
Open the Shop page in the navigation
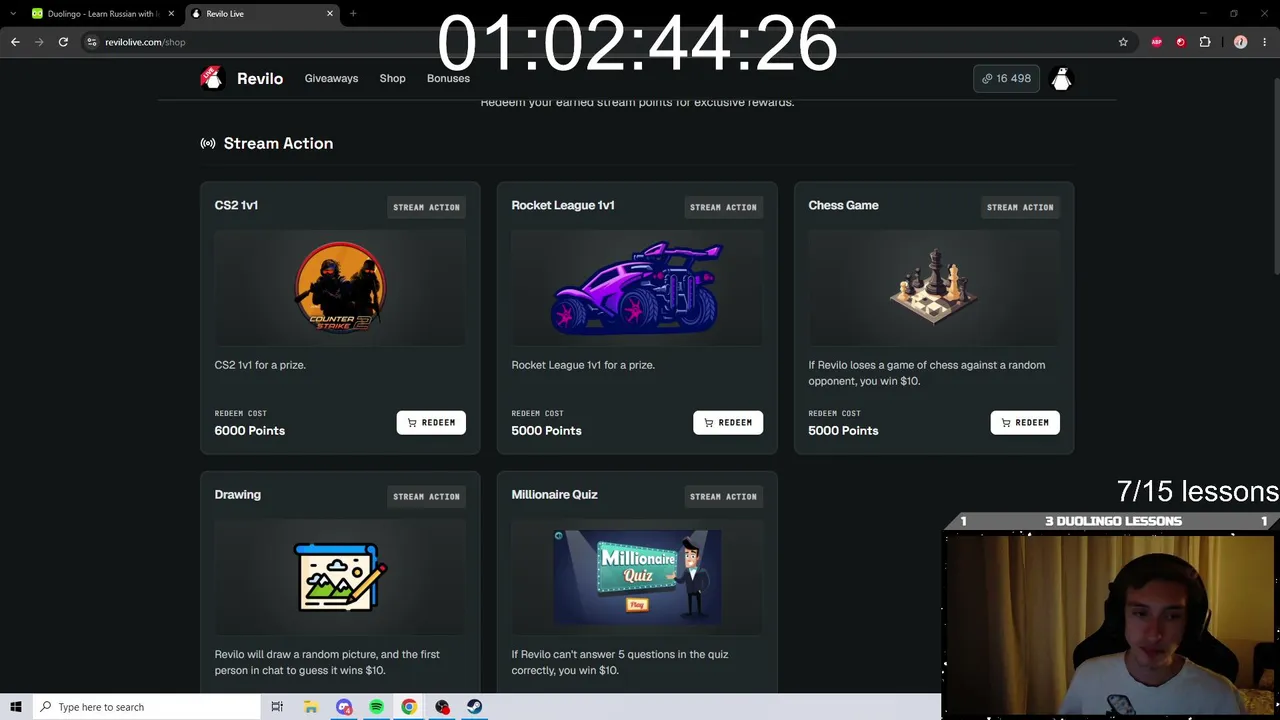(x=392, y=78)
